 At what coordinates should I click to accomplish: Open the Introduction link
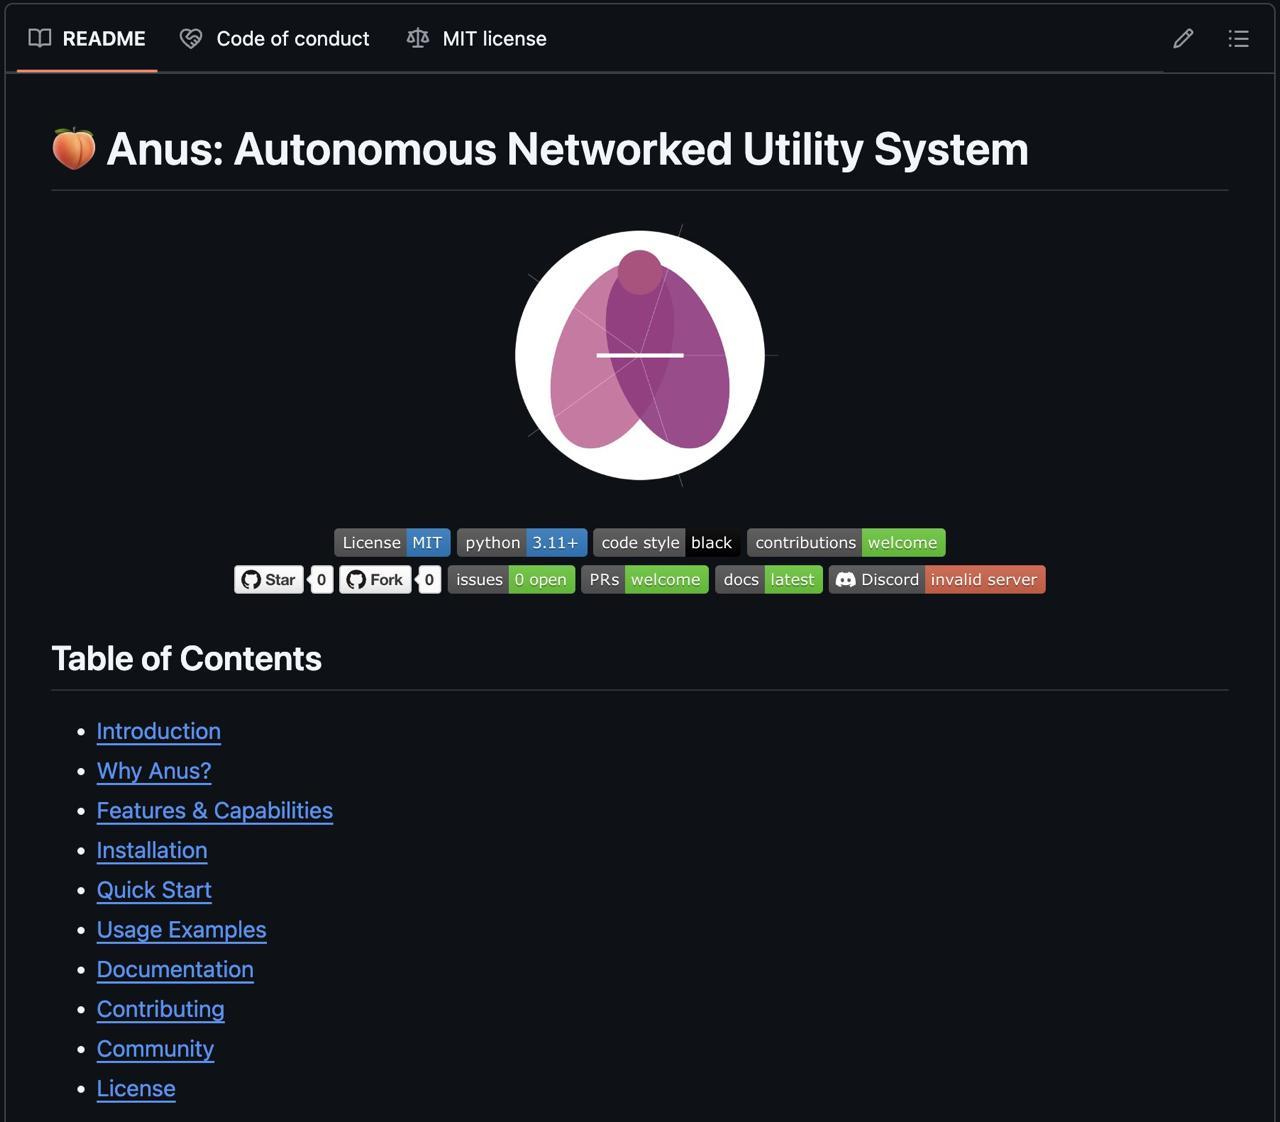pos(158,731)
